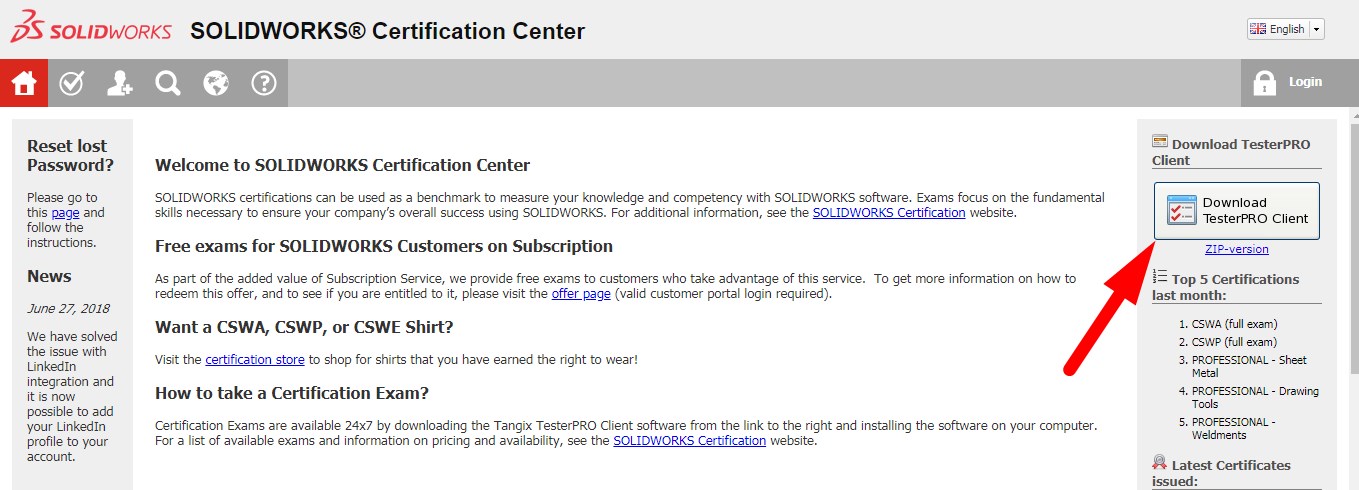This screenshot has height=490, width=1359.
Task: Go to the Home icon in the navigation bar
Action: pyautogui.click(x=24, y=83)
